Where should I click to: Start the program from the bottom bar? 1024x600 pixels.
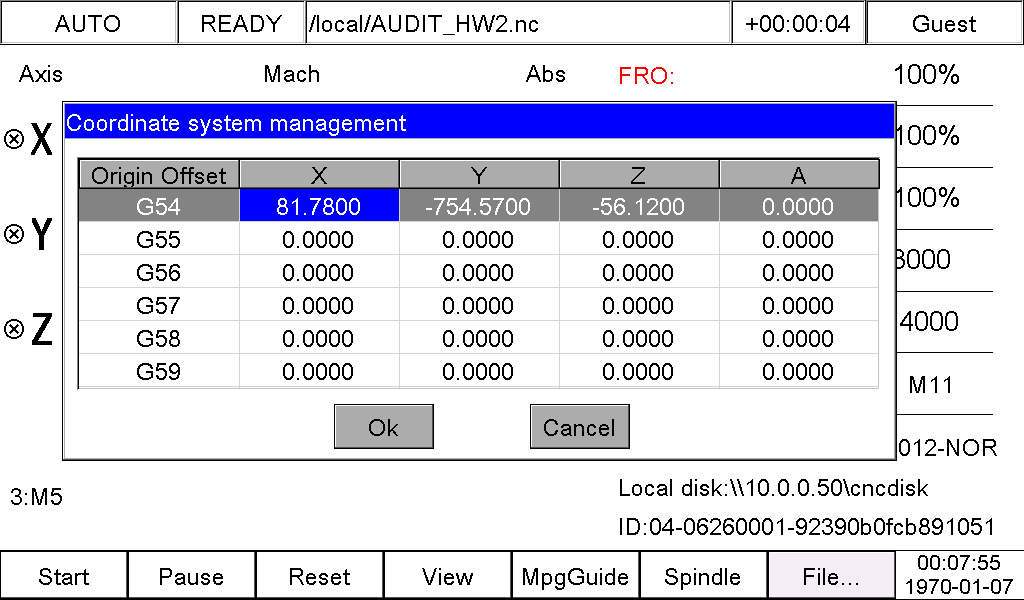pyautogui.click(x=64, y=576)
